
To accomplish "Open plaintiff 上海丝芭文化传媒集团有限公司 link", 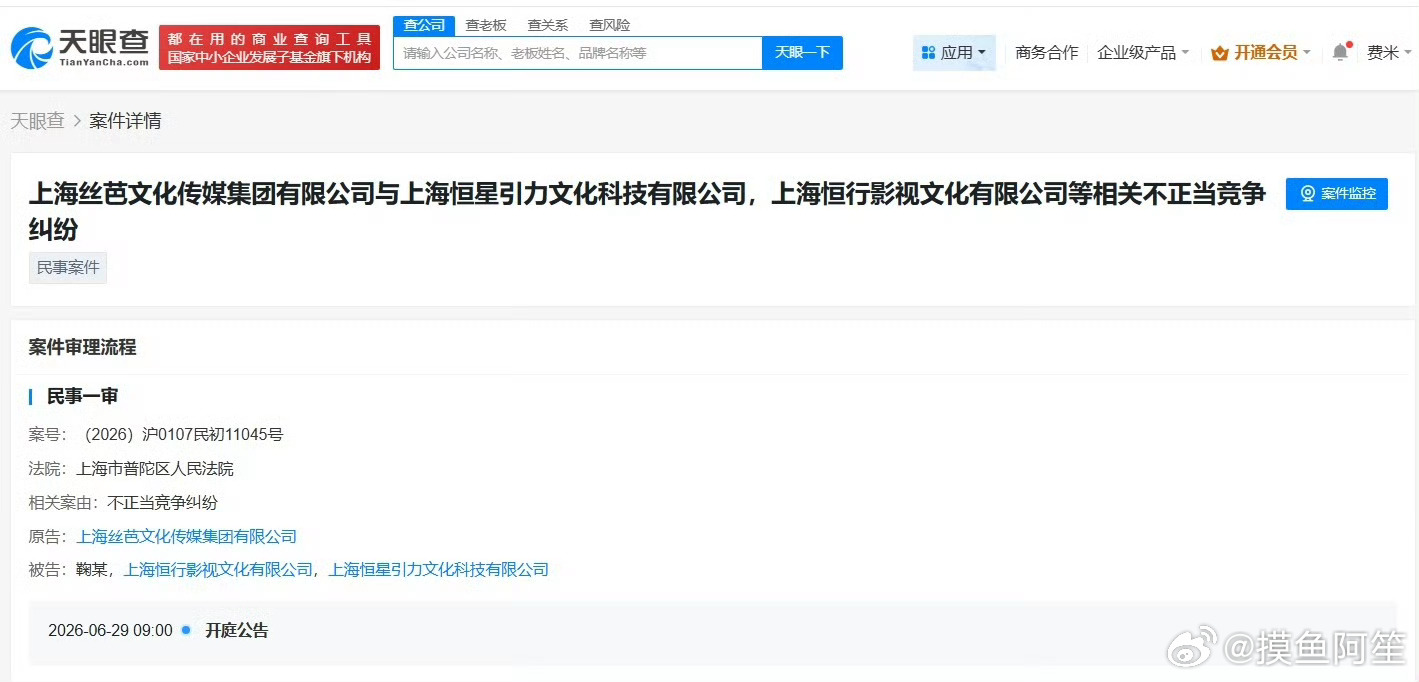I will [187, 537].
